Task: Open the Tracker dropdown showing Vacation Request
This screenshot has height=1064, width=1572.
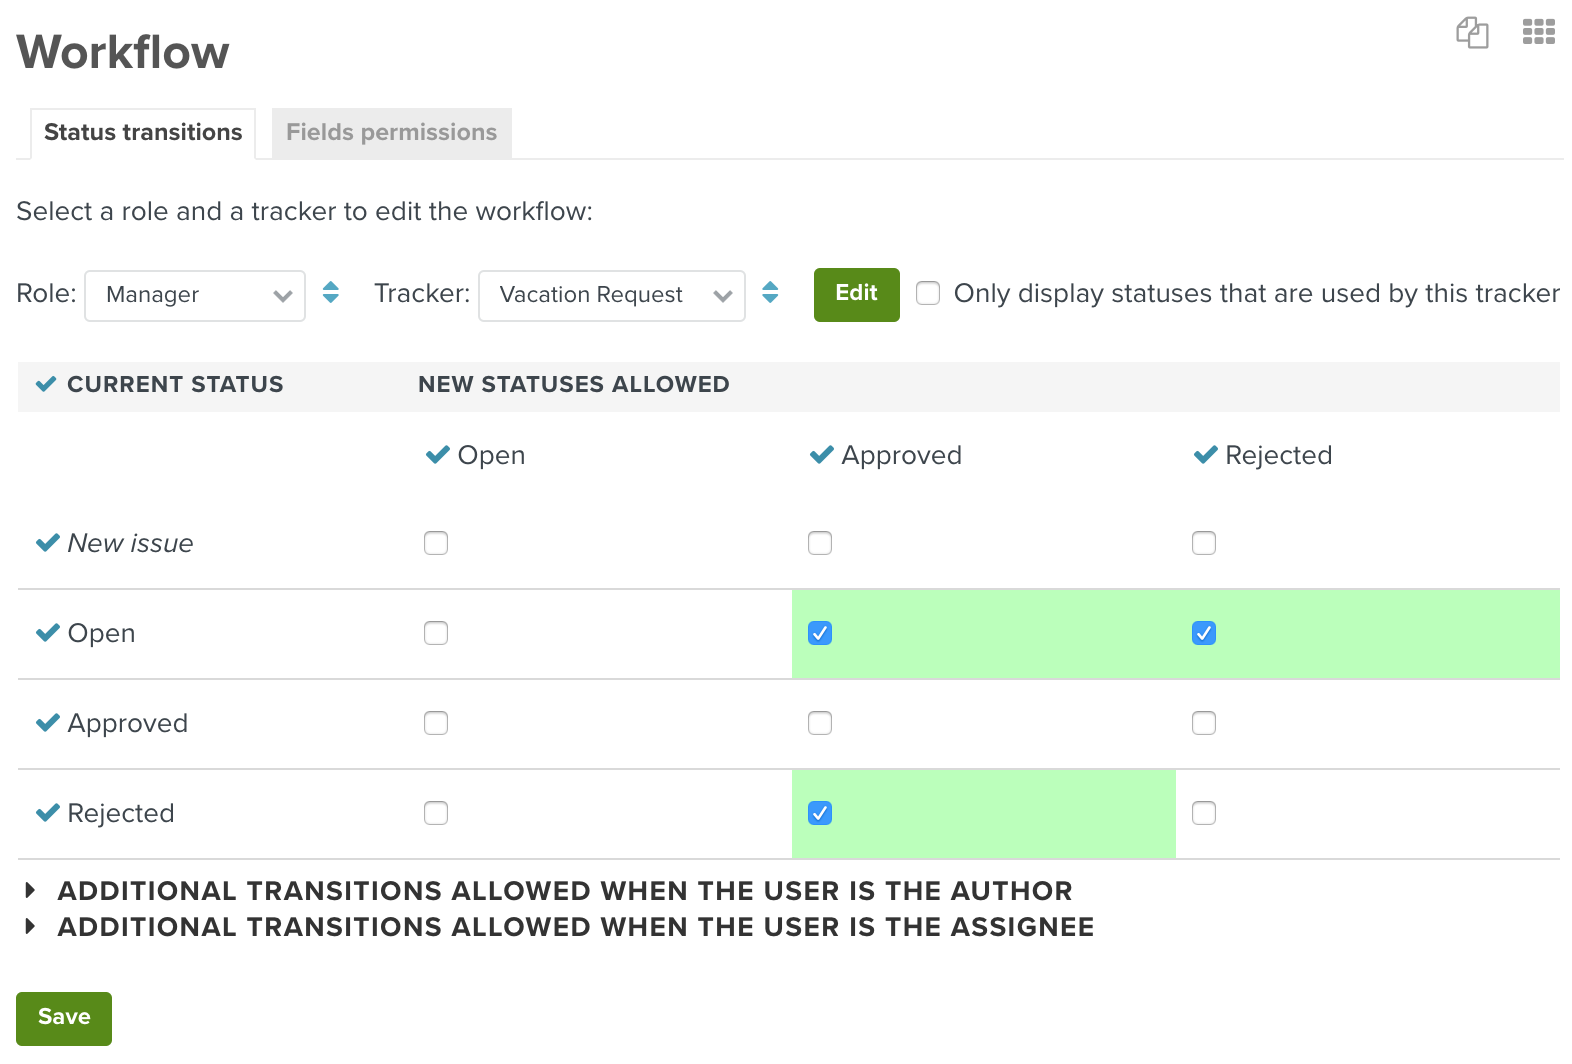Action: [612, 295]
